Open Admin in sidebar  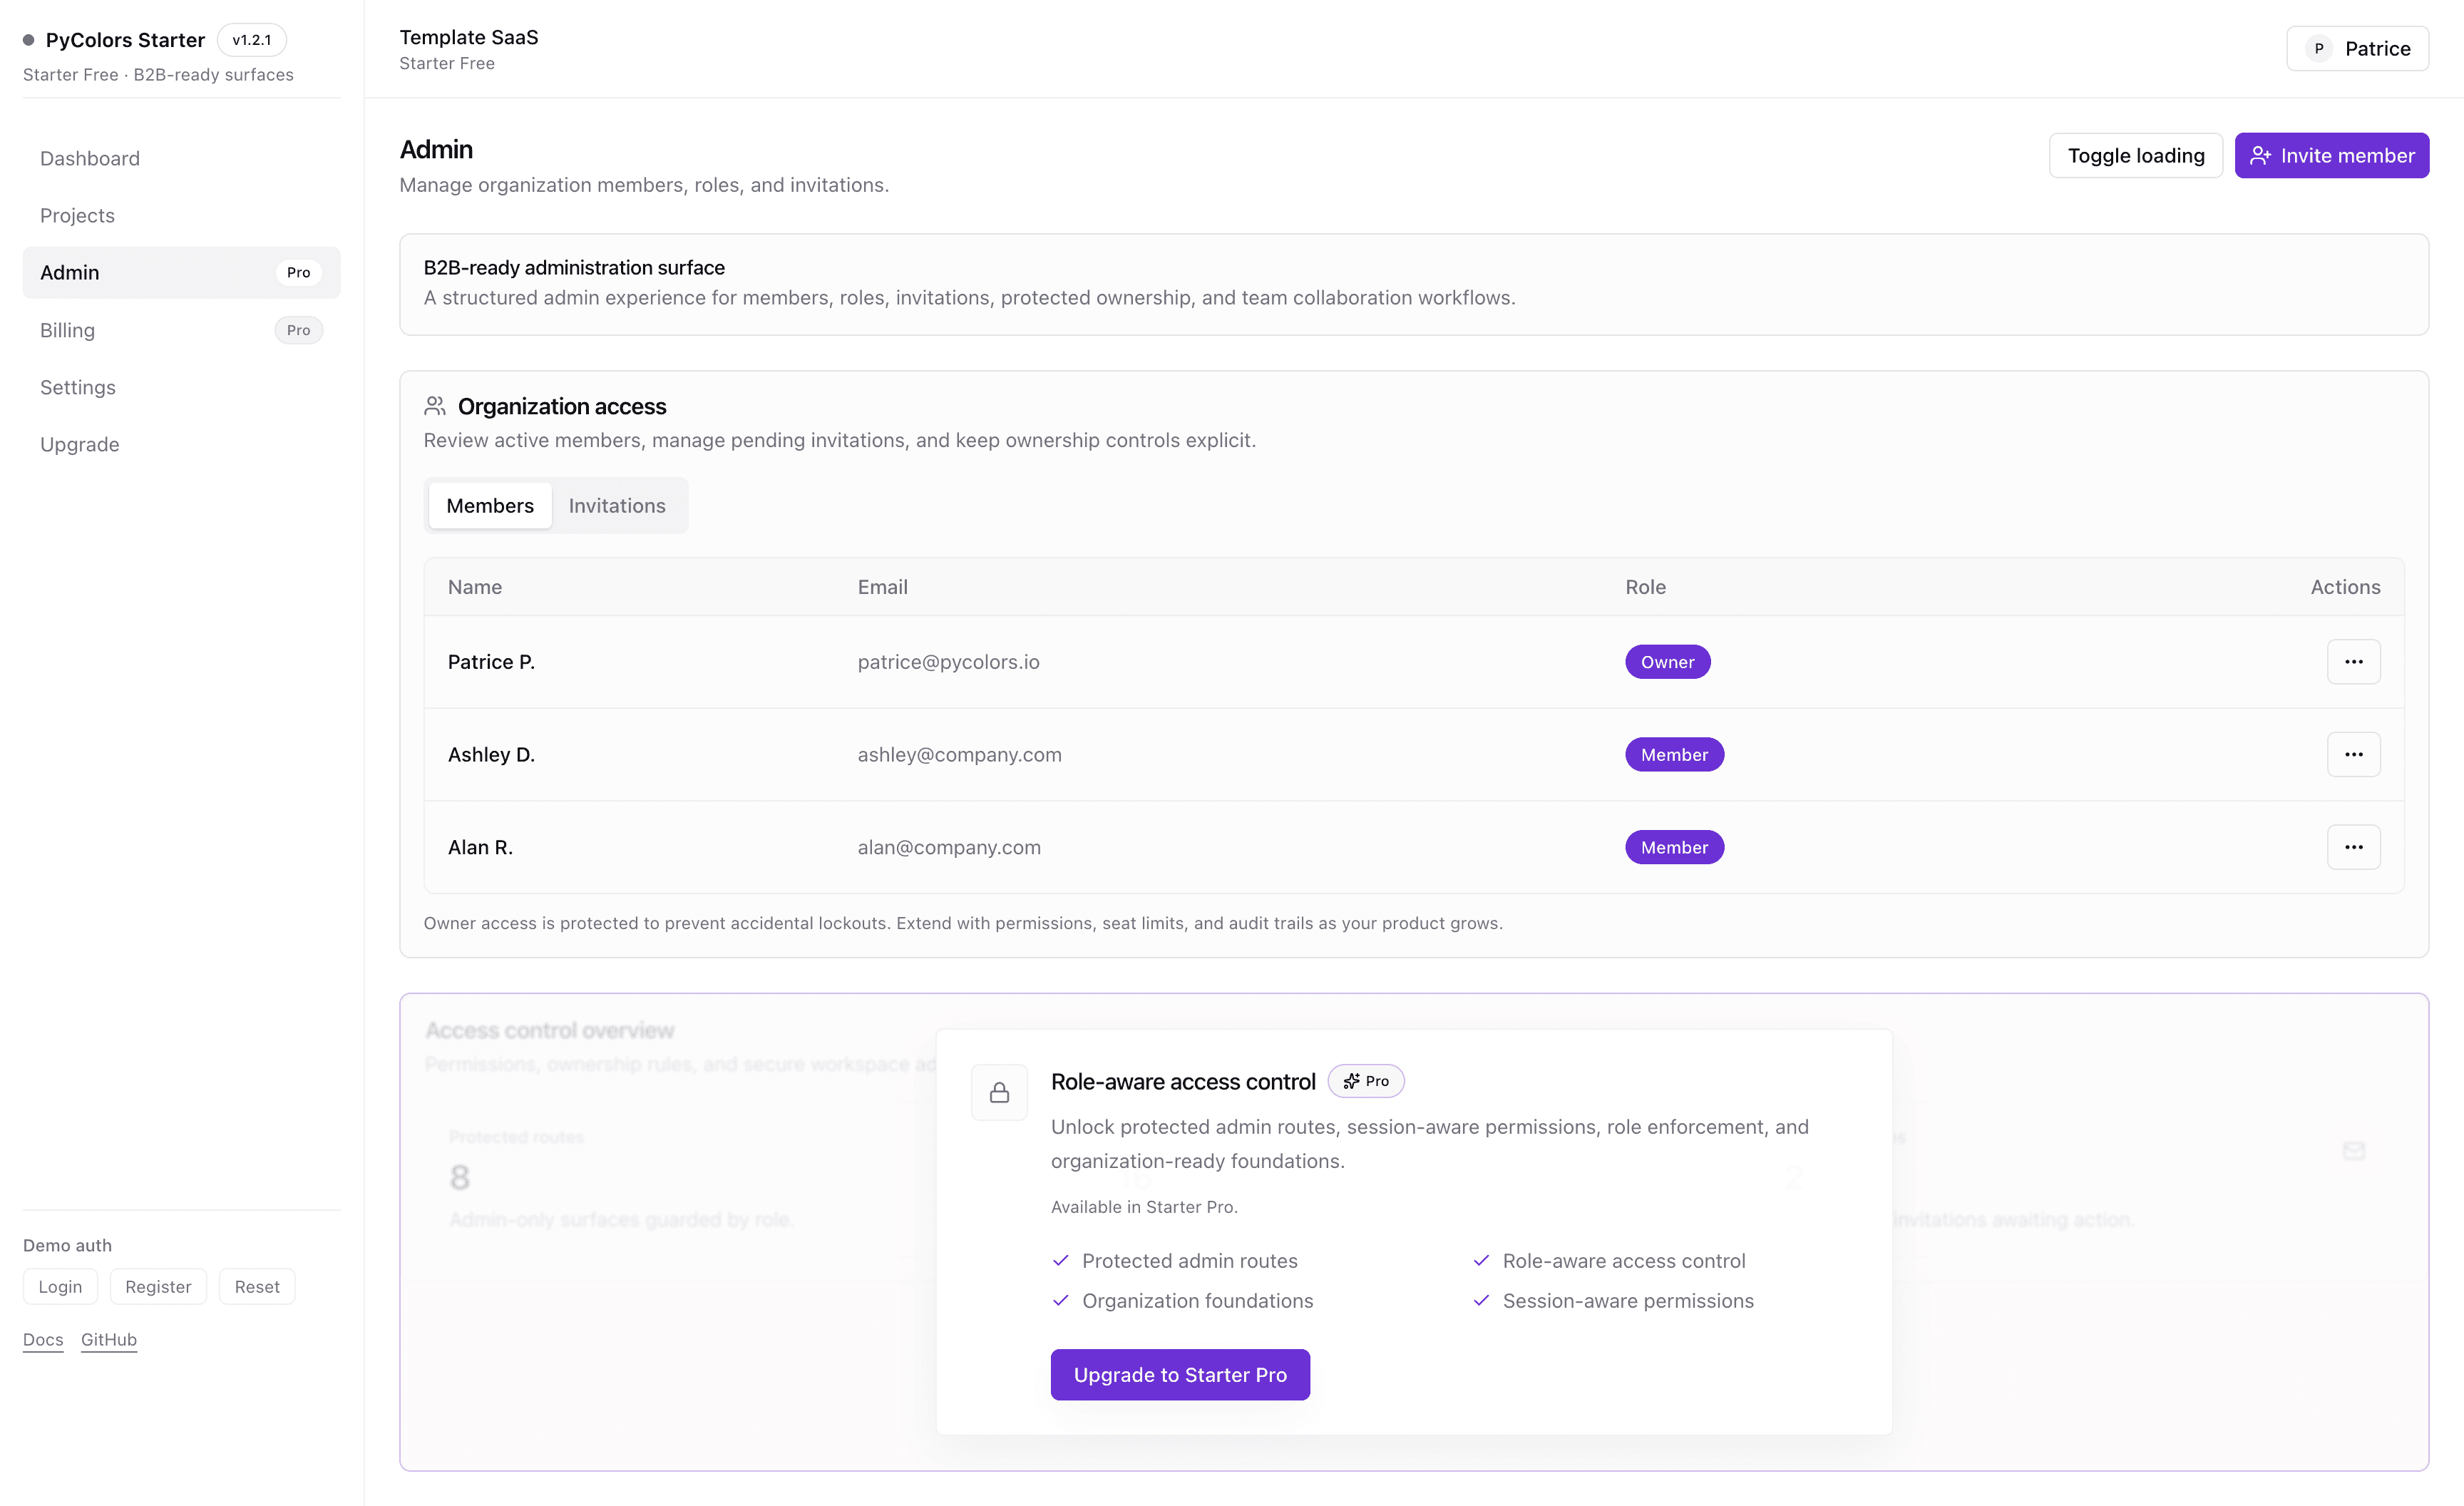[x=181, y=272]
